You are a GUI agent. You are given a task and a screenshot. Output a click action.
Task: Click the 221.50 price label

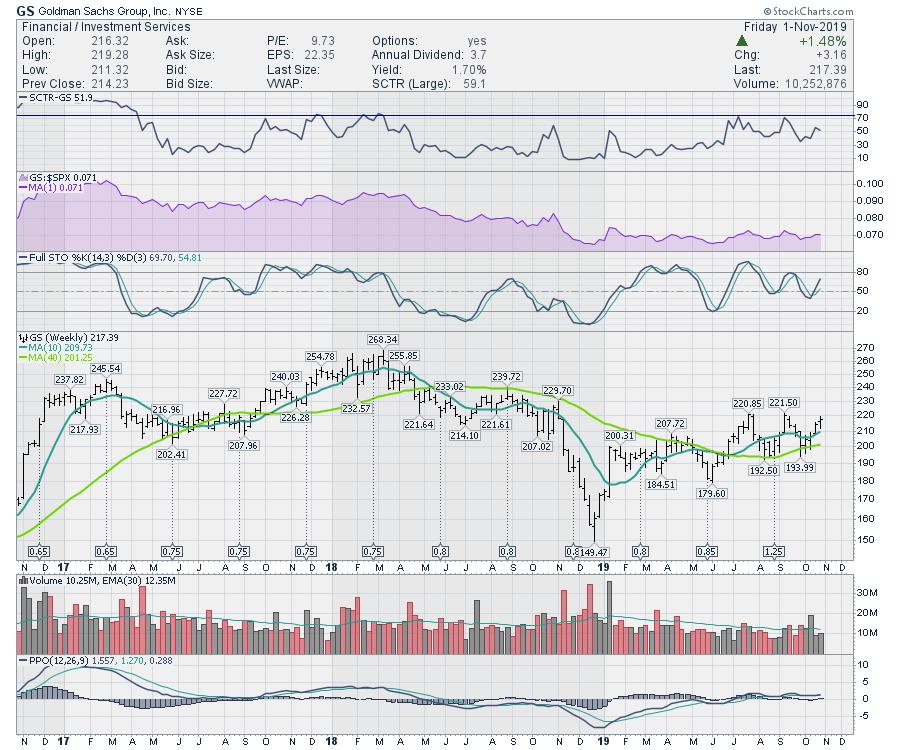click(x=784, y=403)
